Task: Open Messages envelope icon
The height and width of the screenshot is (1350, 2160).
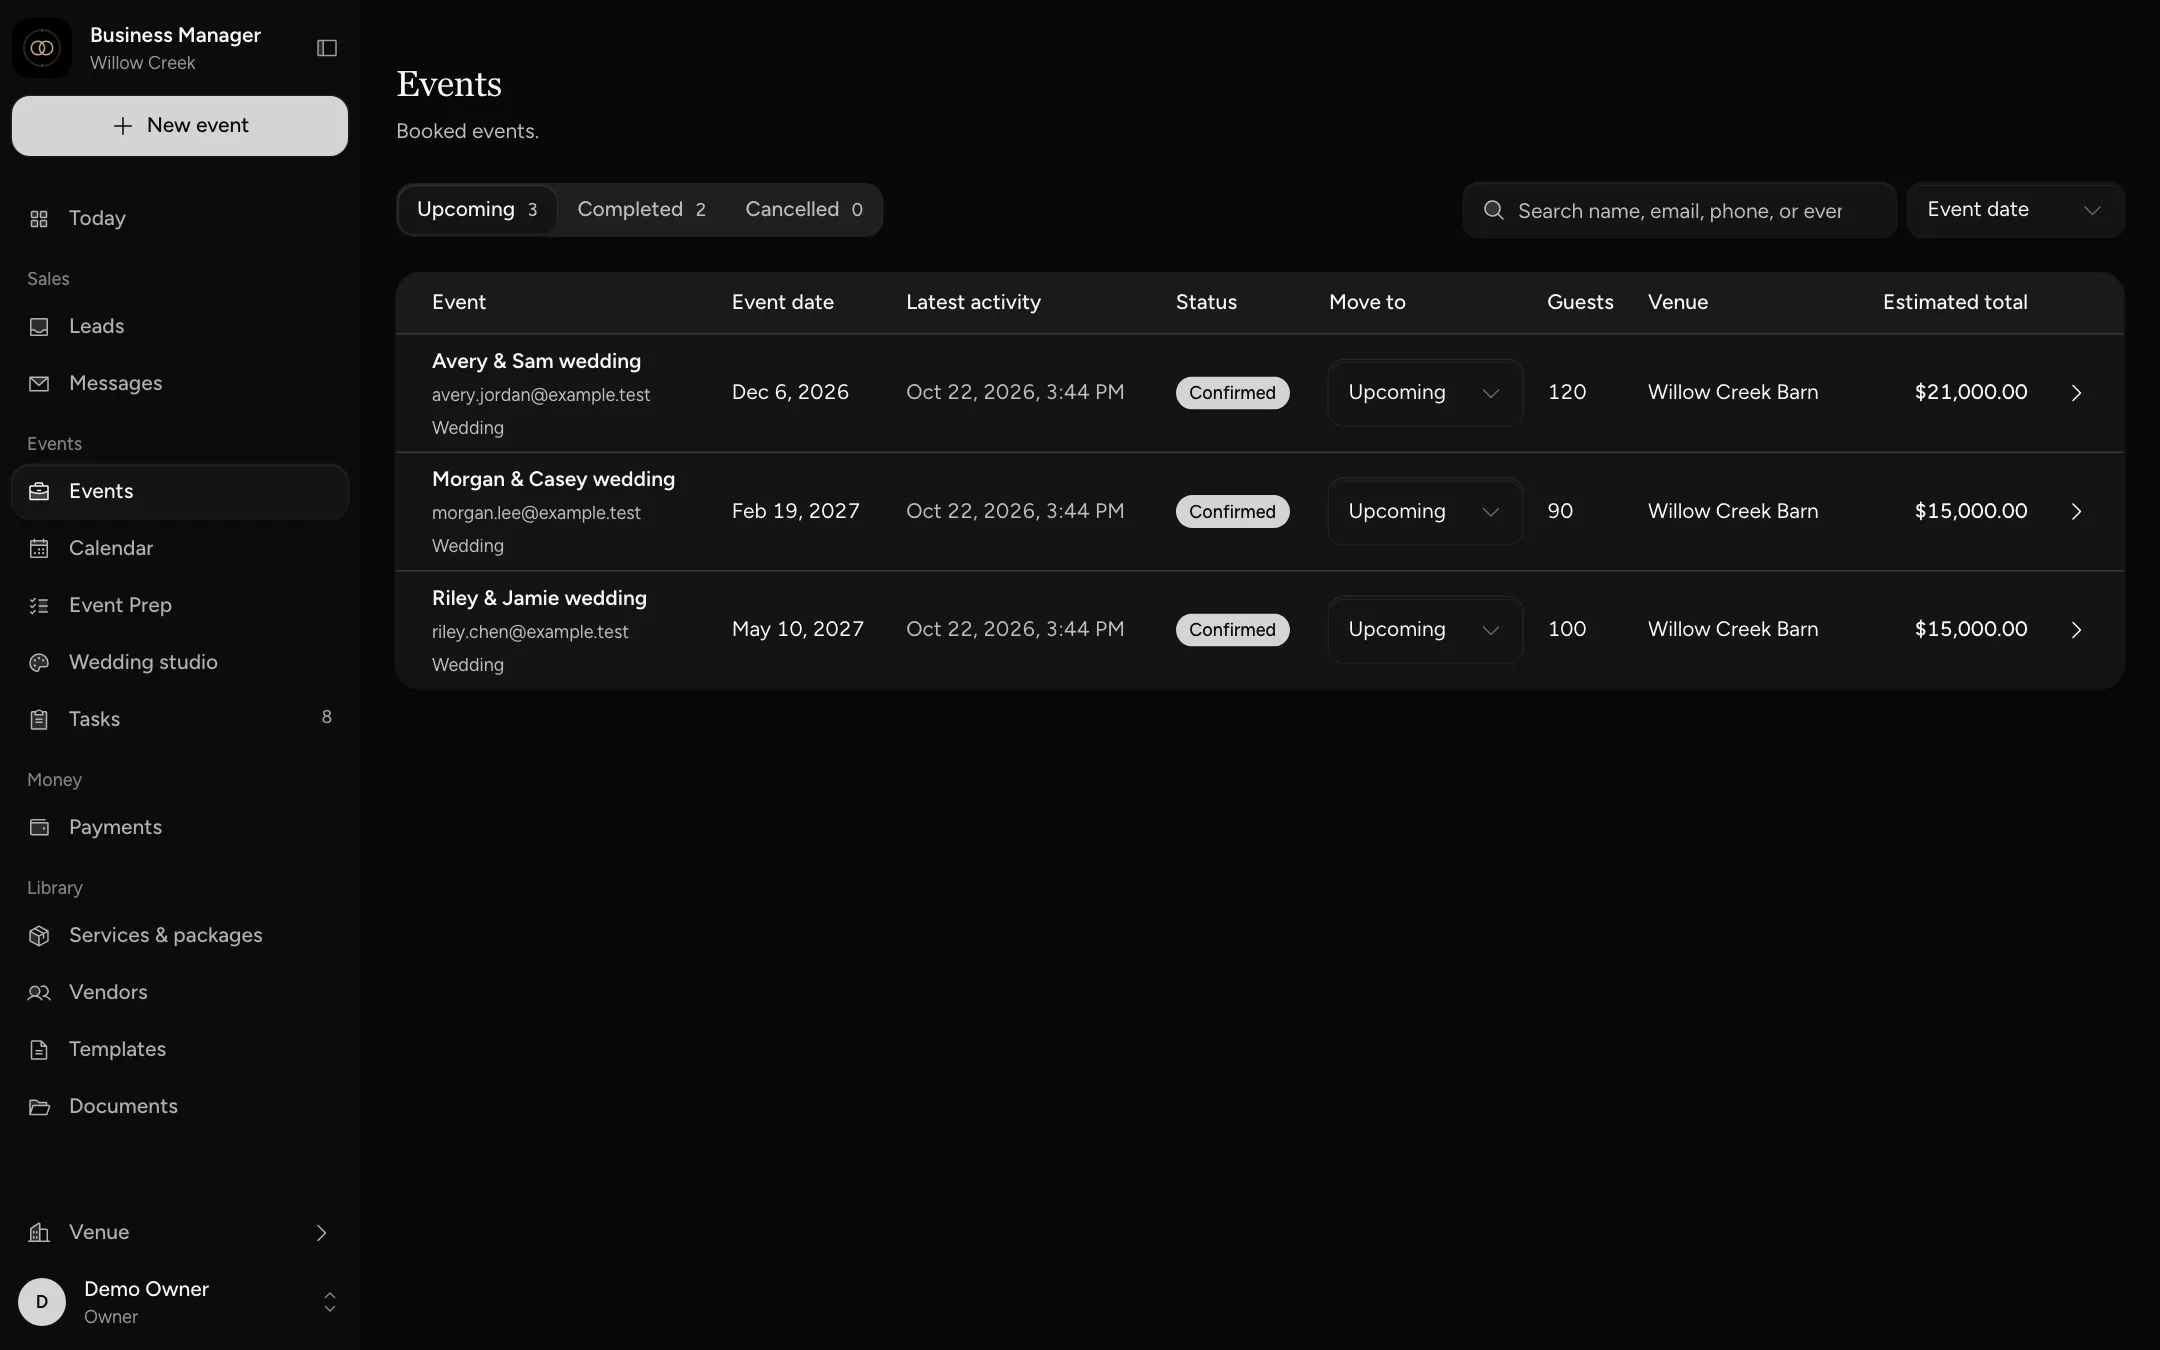Action: (39, 384)
